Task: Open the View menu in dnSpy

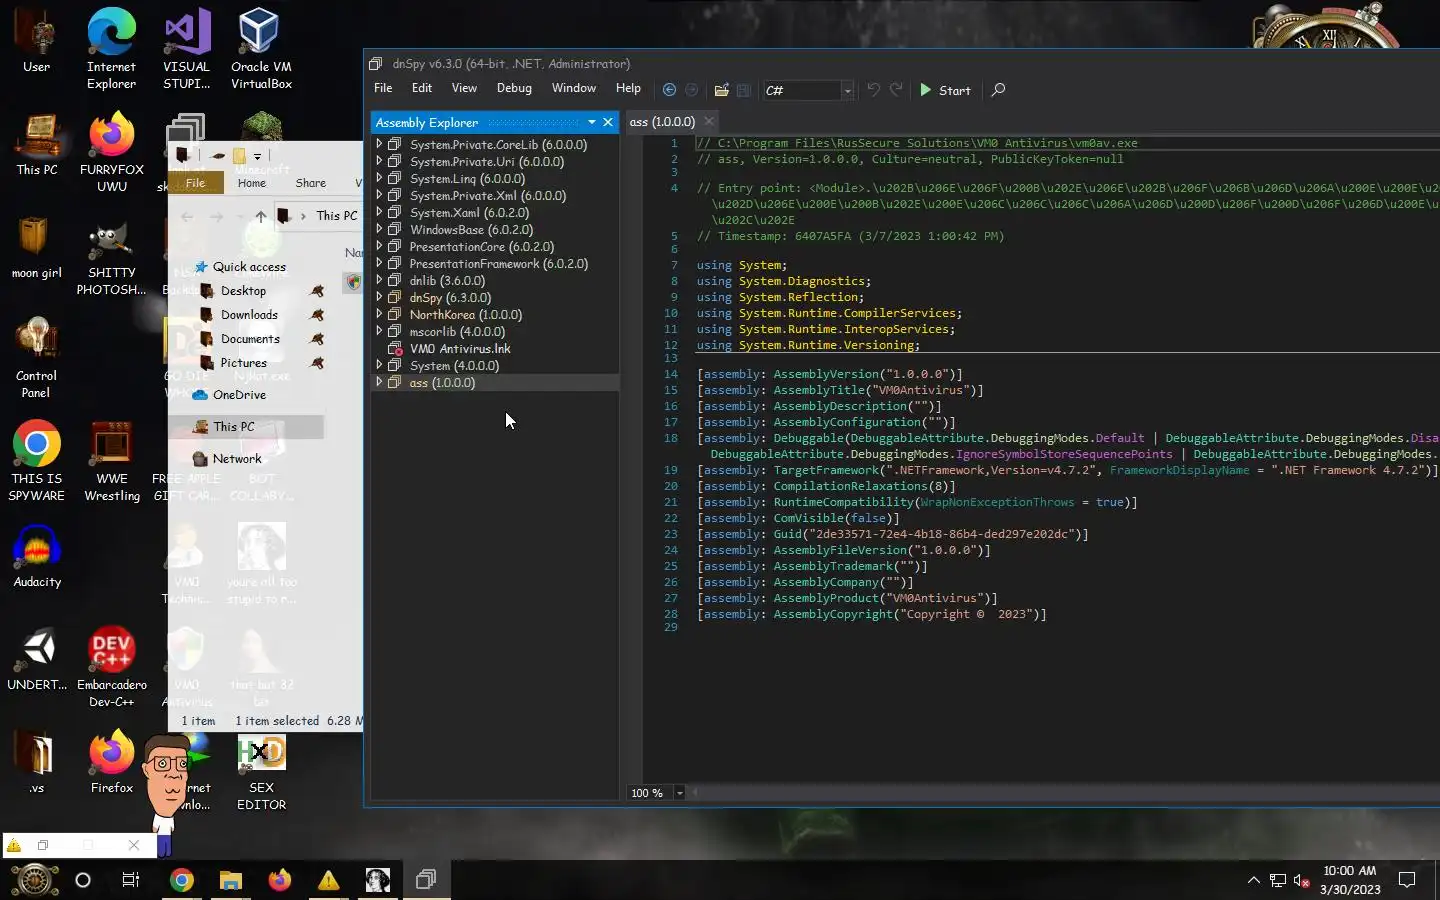Action: [x=464, y=88]
